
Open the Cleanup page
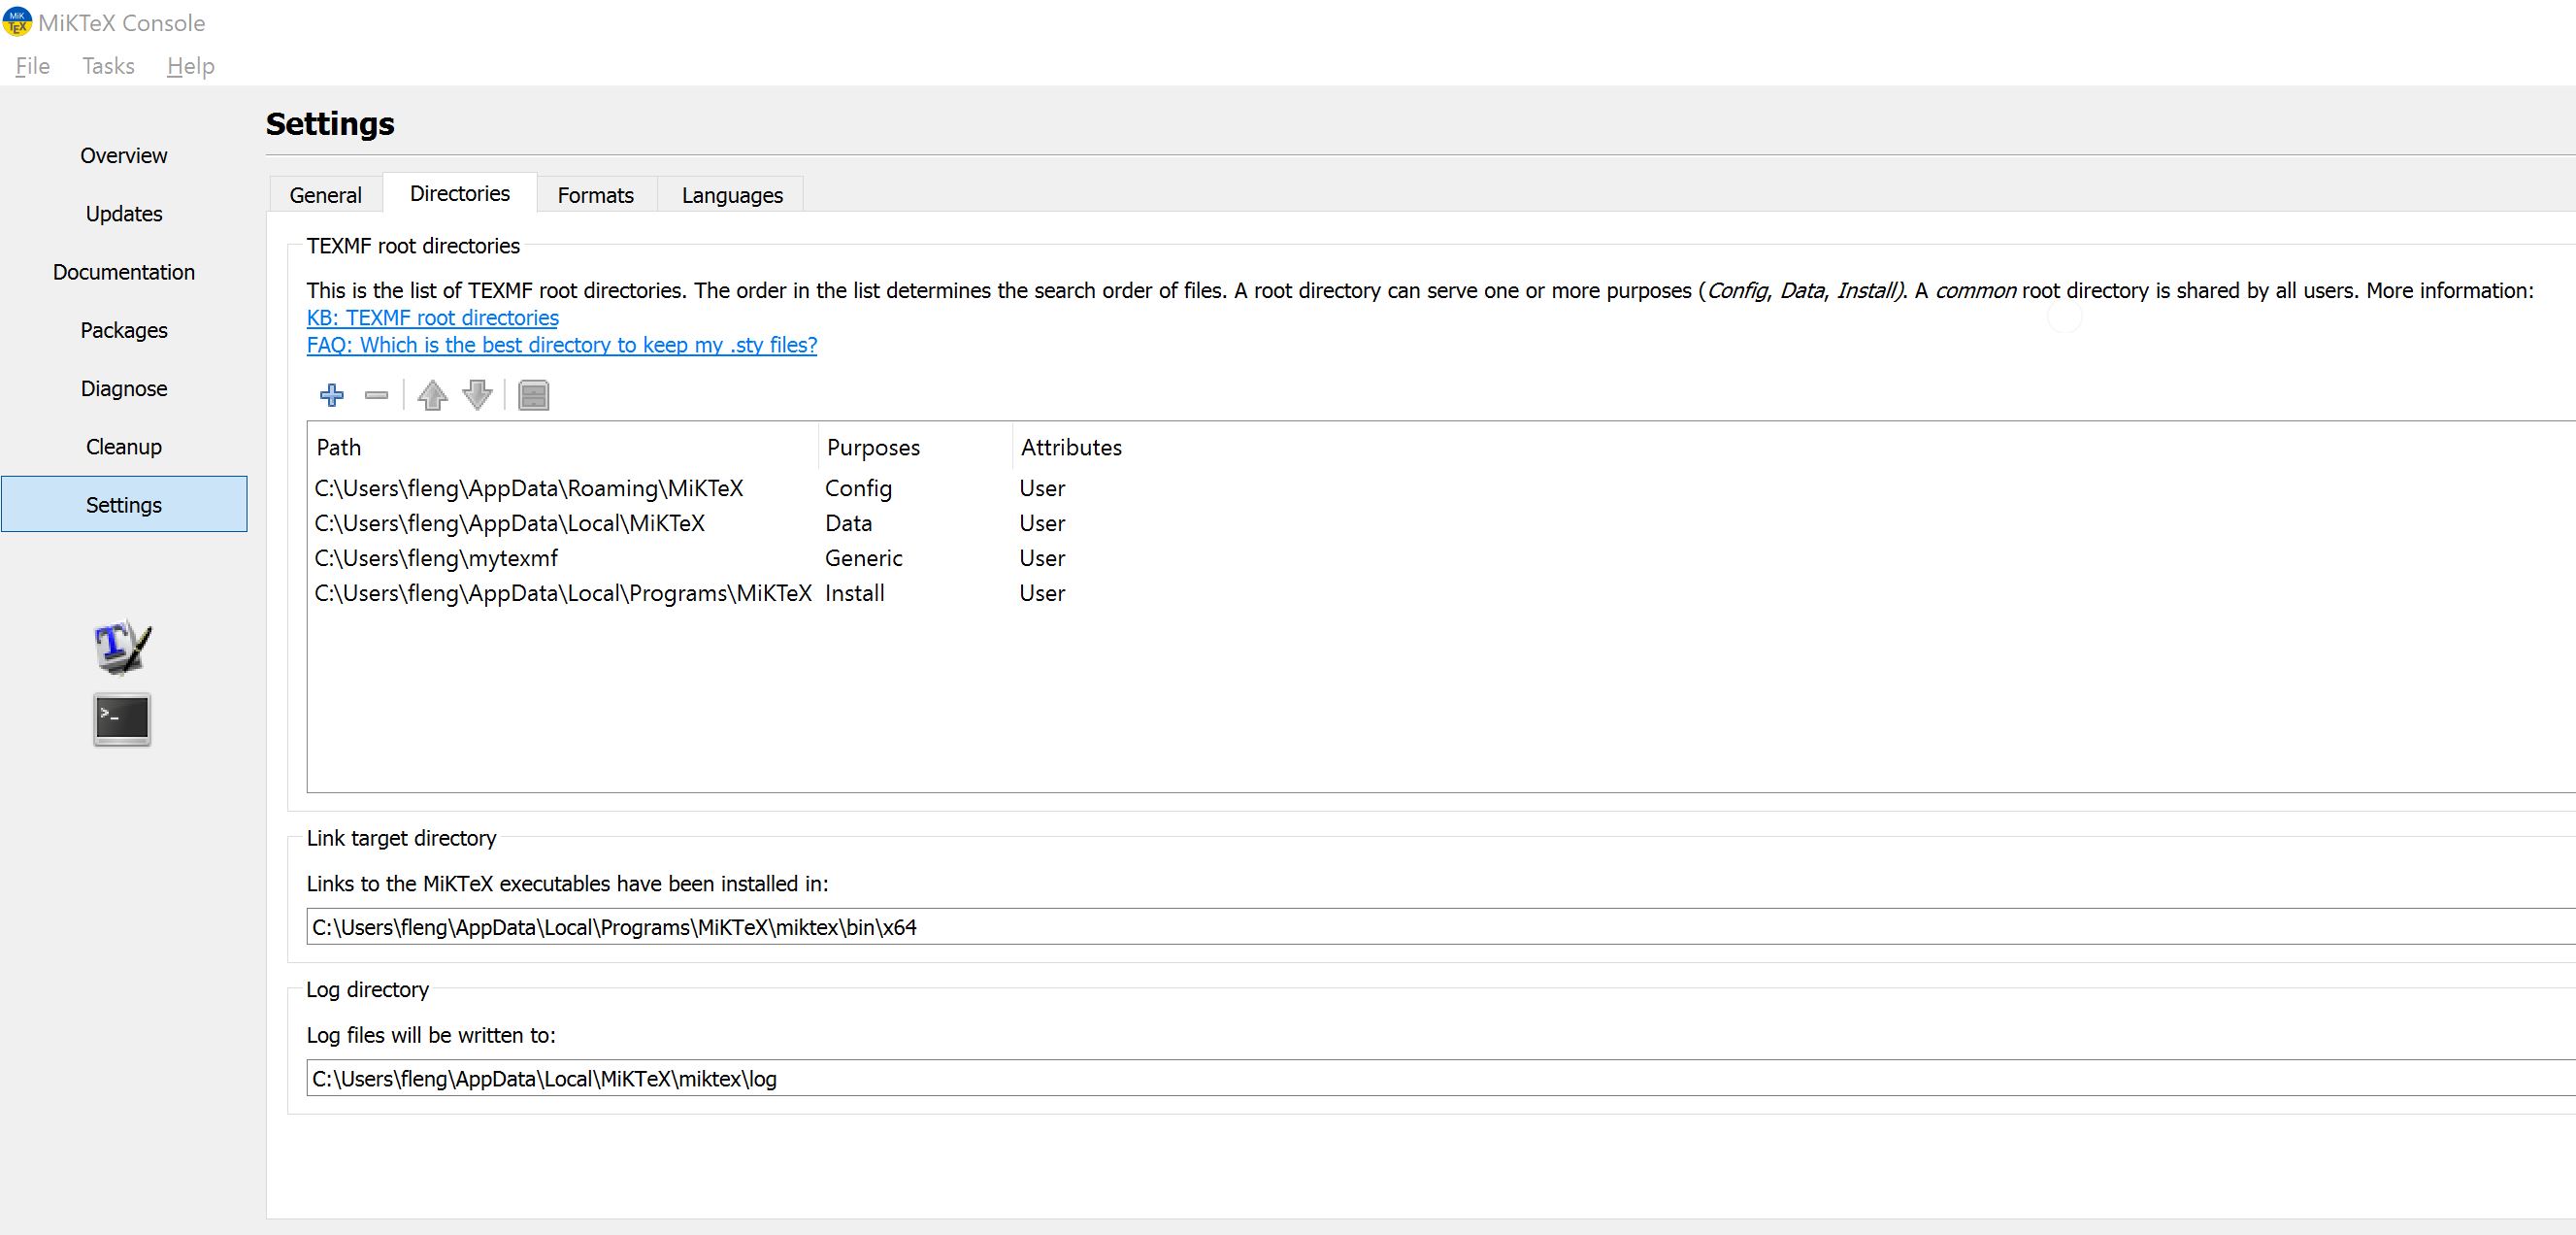point(124,446)
